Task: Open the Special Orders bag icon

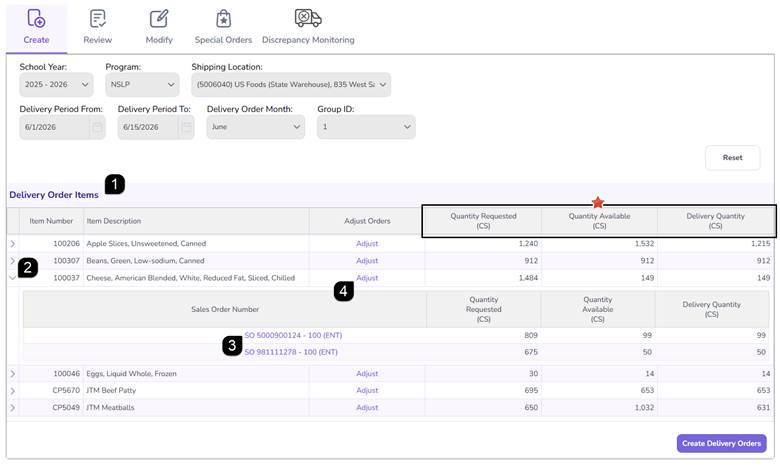Action: (223, 19)
